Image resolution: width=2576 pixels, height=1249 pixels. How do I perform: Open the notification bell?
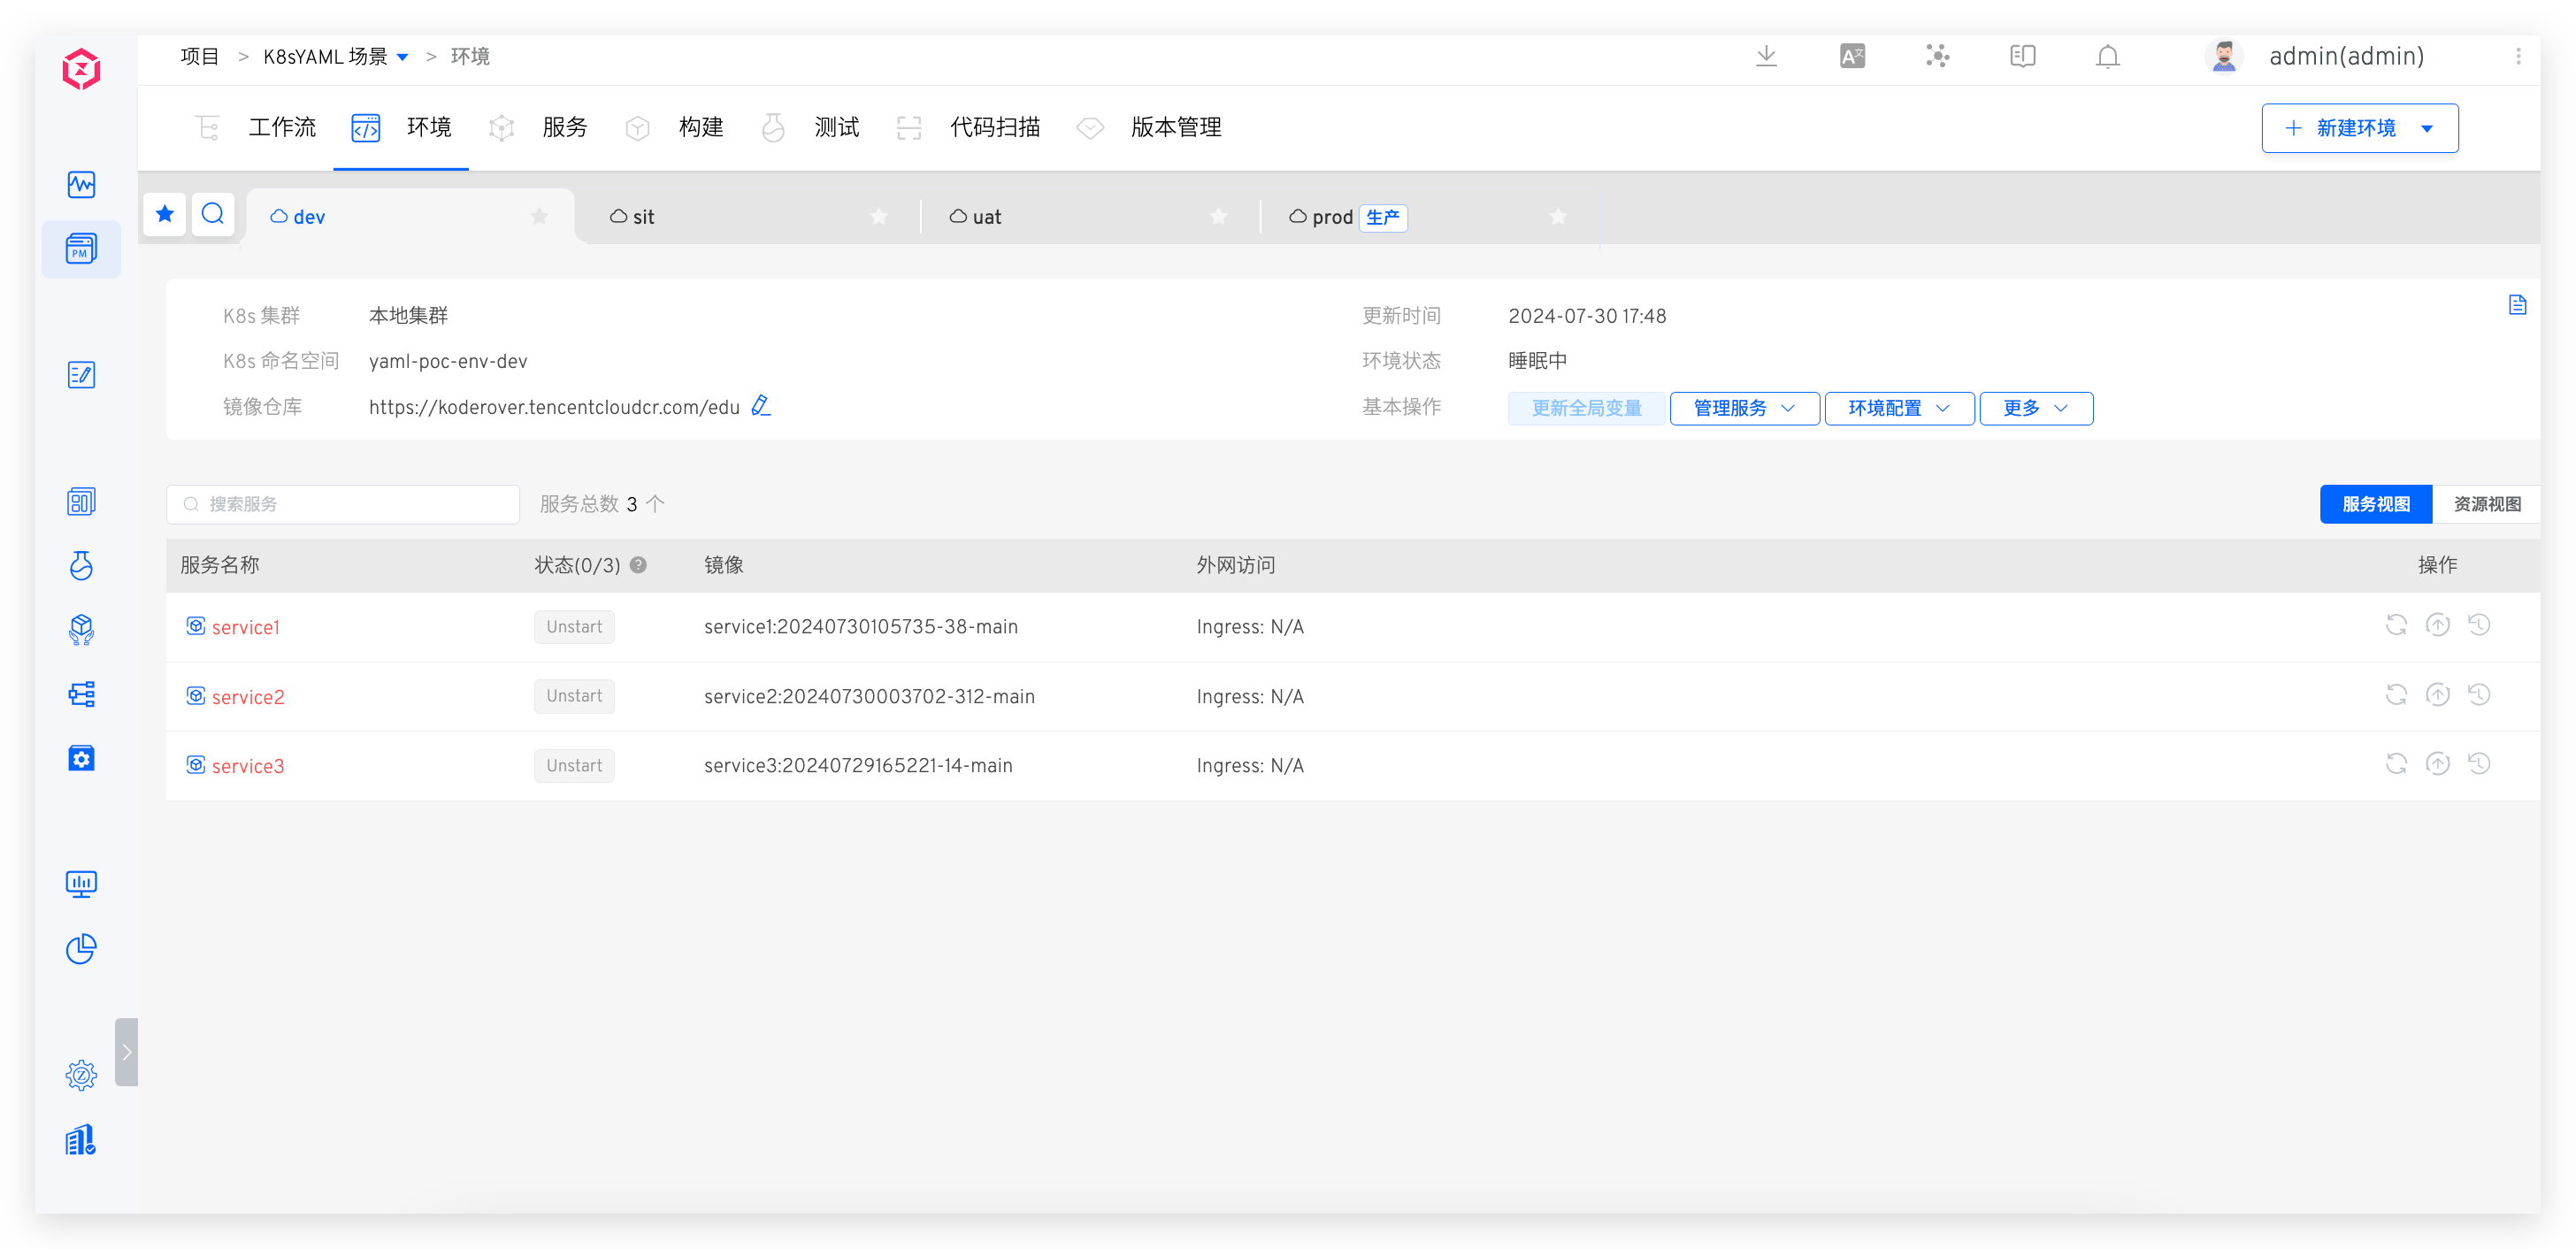(2107, 57)
